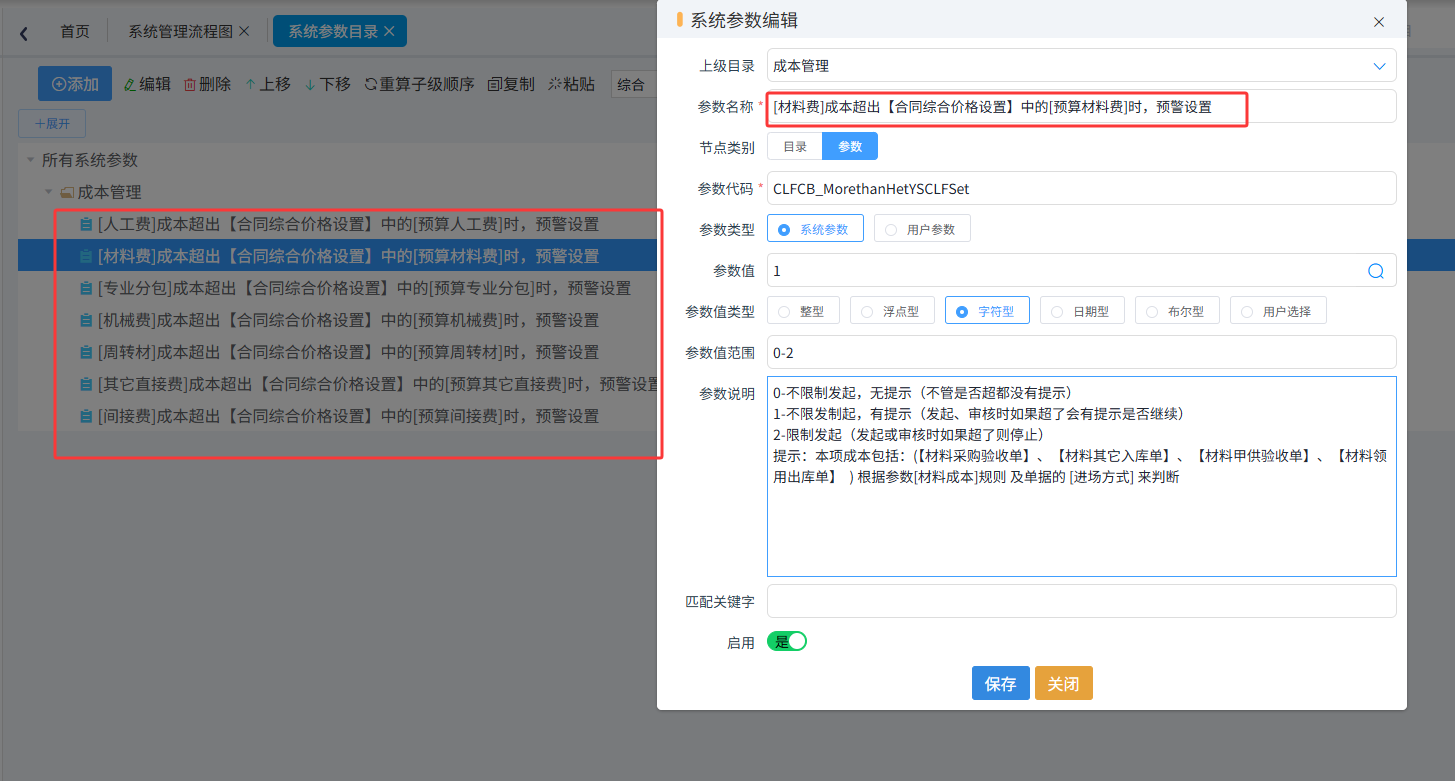The image size is (1455, 781).
Task: Click the folder icon beside 成本管理
Action: tap(67, 192)
